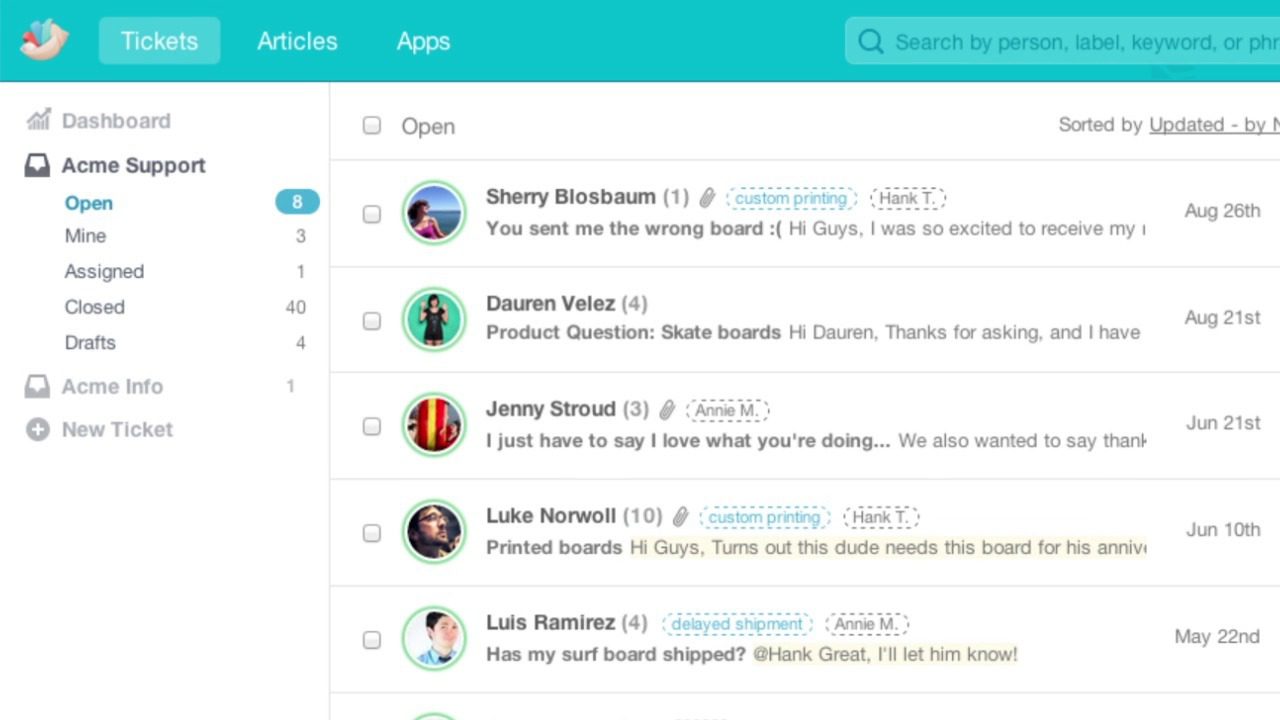This screenshot has width=1280, height=720.
Task: Click the New Ticket plus icon
Action: pos(37,430)
